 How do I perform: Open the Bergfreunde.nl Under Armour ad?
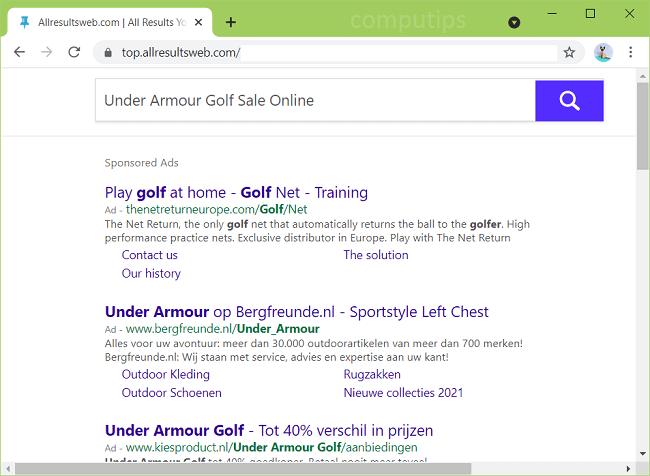(x=296, y=312)
